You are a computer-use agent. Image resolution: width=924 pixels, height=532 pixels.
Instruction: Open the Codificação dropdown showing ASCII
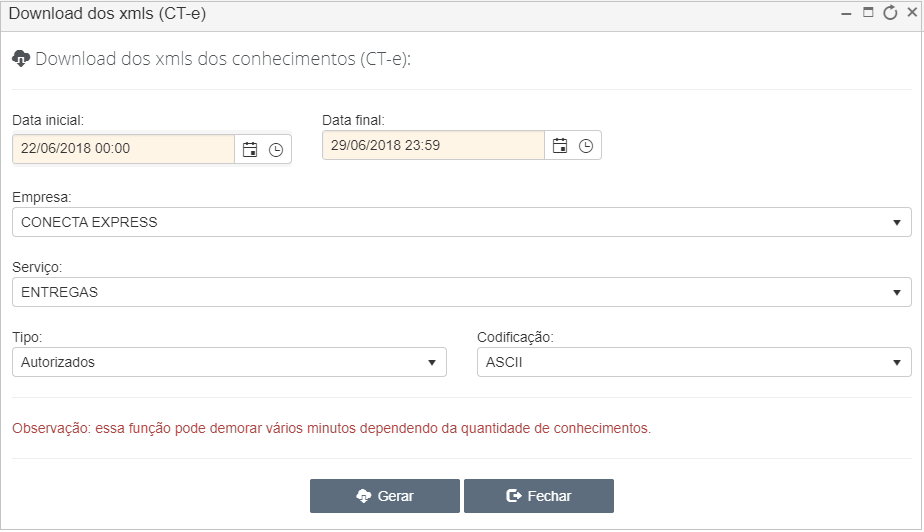(x=694, y=362)
